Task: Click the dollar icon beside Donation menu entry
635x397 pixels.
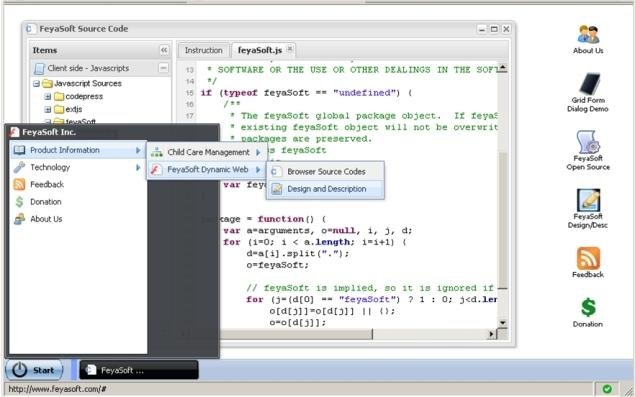Action: click(19, 202)
